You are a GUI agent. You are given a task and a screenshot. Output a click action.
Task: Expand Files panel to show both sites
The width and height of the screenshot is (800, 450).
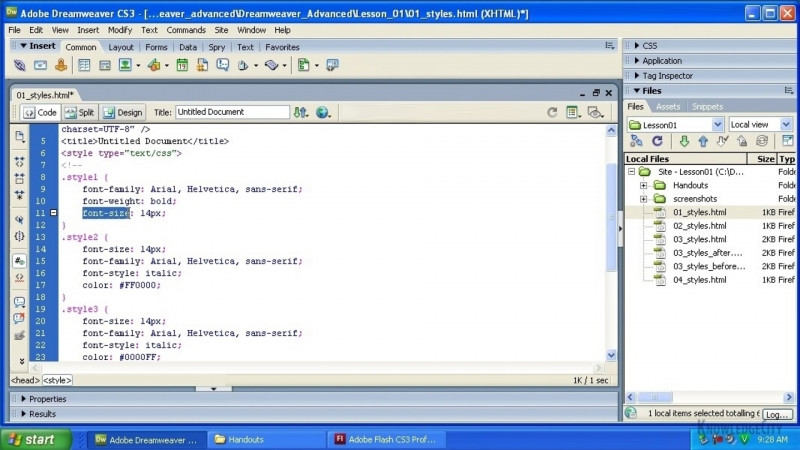pos(787,141)
